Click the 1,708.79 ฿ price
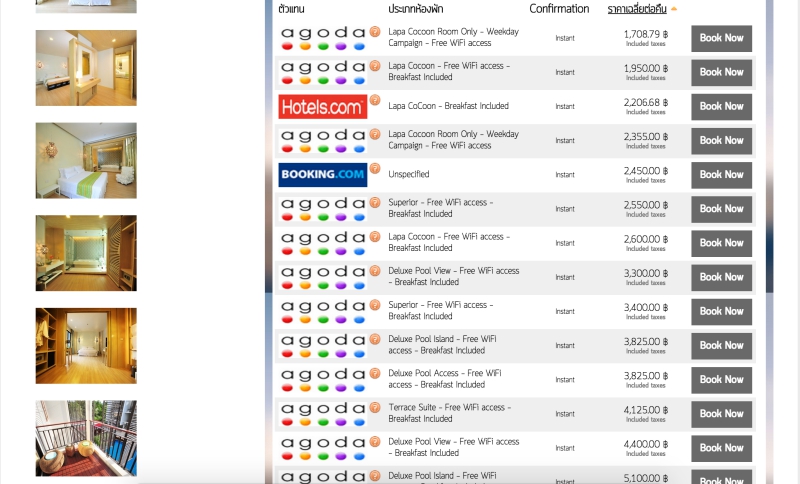This screenshot has height=484, width=800. (645, 34)
